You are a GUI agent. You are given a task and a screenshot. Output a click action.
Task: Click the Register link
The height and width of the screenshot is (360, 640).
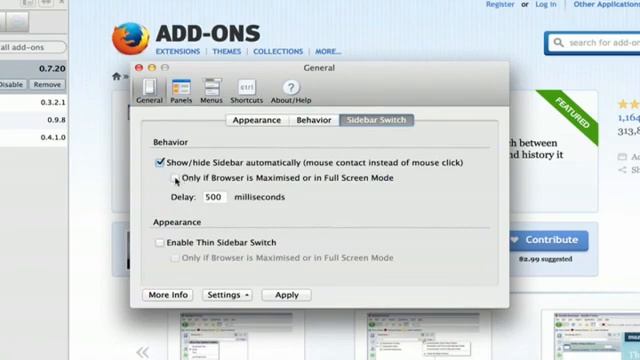click(500, 4)
